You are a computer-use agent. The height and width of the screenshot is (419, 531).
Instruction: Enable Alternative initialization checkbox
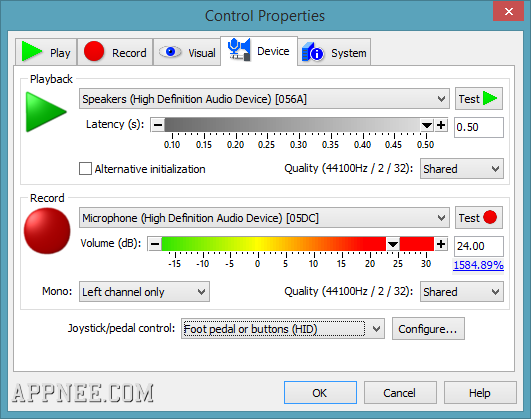tap(85, 169)
